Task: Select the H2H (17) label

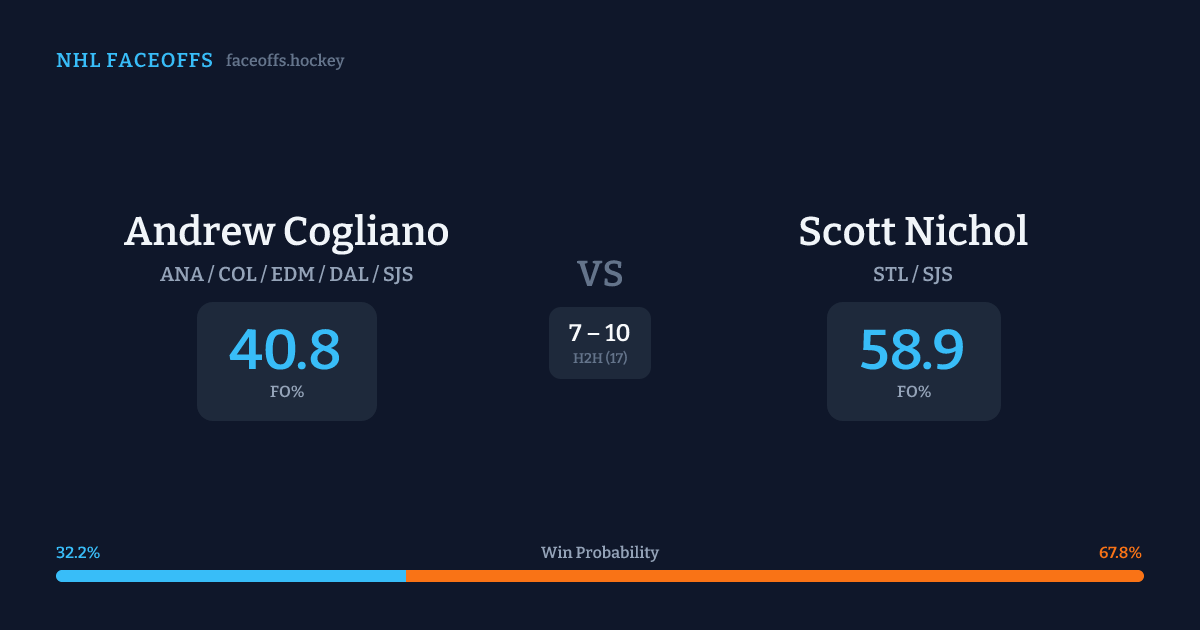Action: click(x=600, y=358)
